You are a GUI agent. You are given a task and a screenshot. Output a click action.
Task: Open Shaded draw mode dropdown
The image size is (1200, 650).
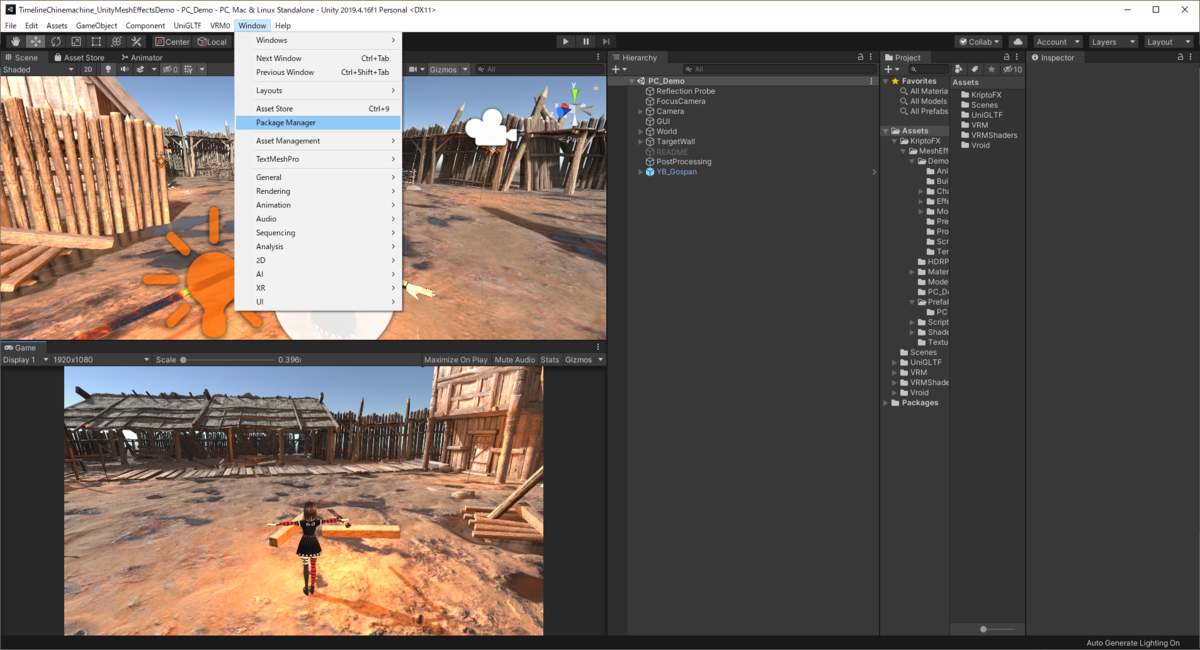[x=38, y=70]
